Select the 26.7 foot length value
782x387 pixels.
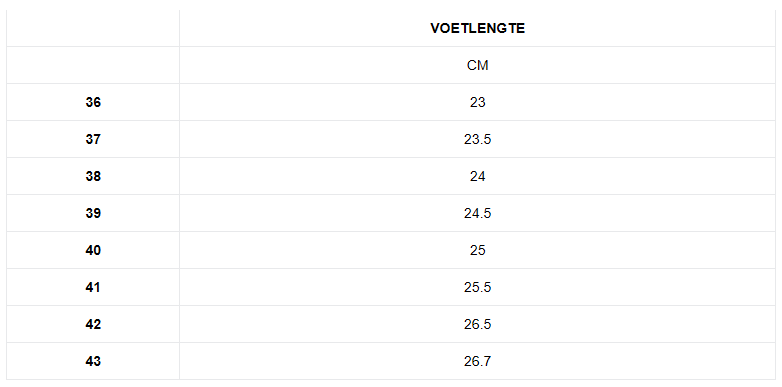pyautogui.click(x=477, y=361)
